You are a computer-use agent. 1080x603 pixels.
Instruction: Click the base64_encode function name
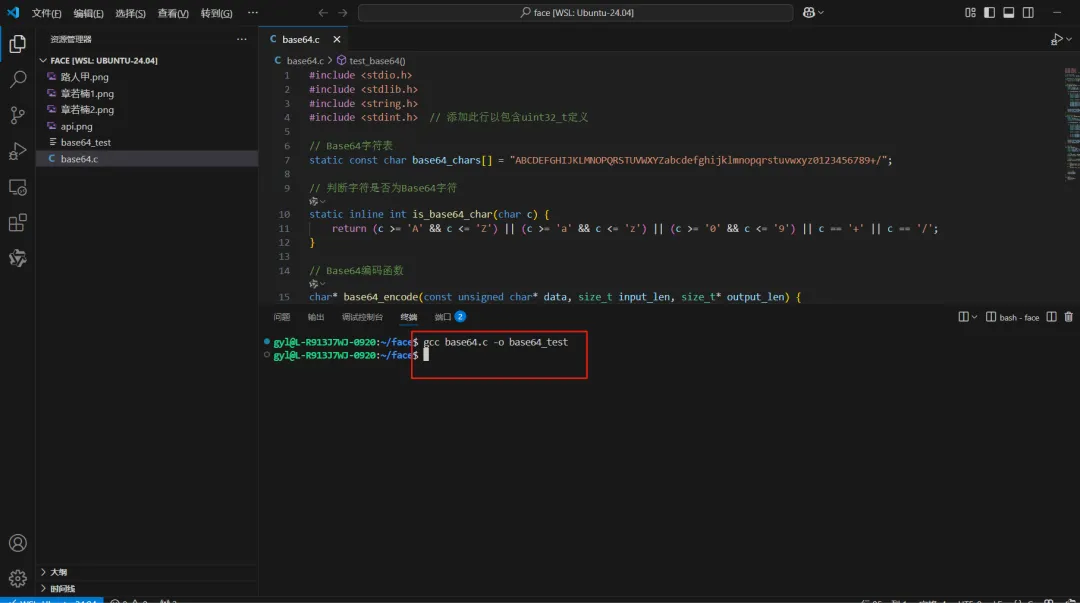381,297
